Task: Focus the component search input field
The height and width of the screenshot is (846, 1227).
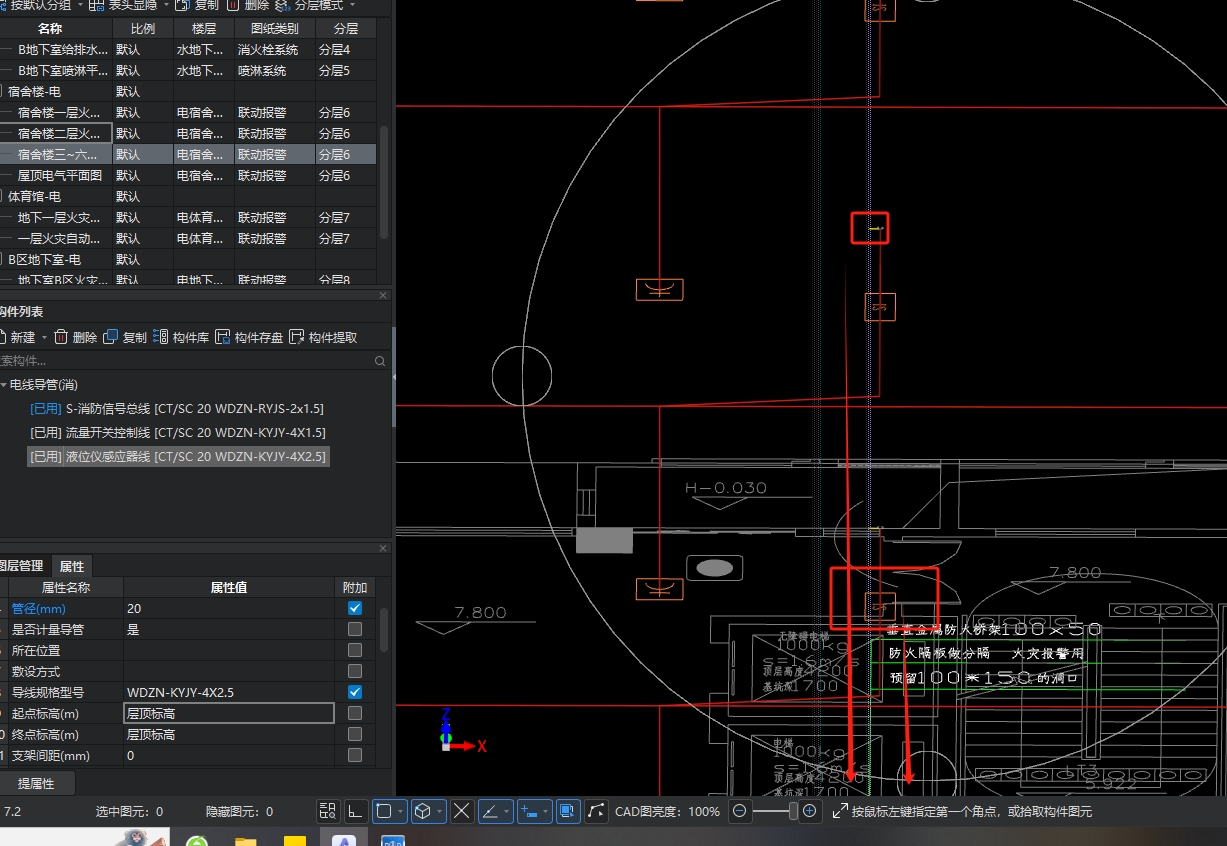Action: [x=185, y=361]
